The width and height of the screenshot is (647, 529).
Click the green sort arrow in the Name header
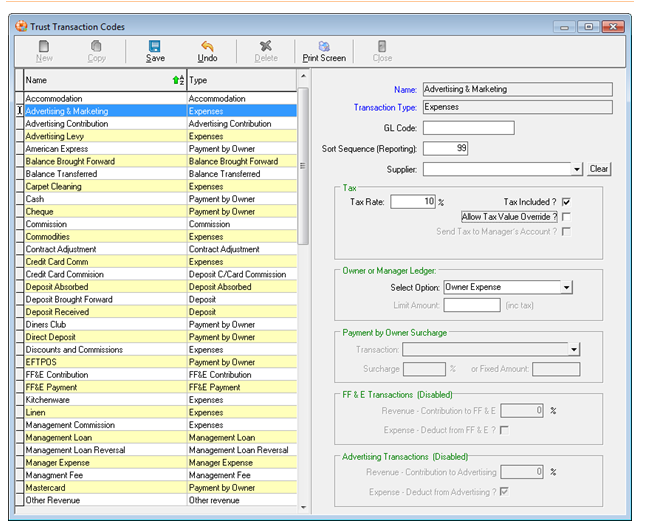177,80
